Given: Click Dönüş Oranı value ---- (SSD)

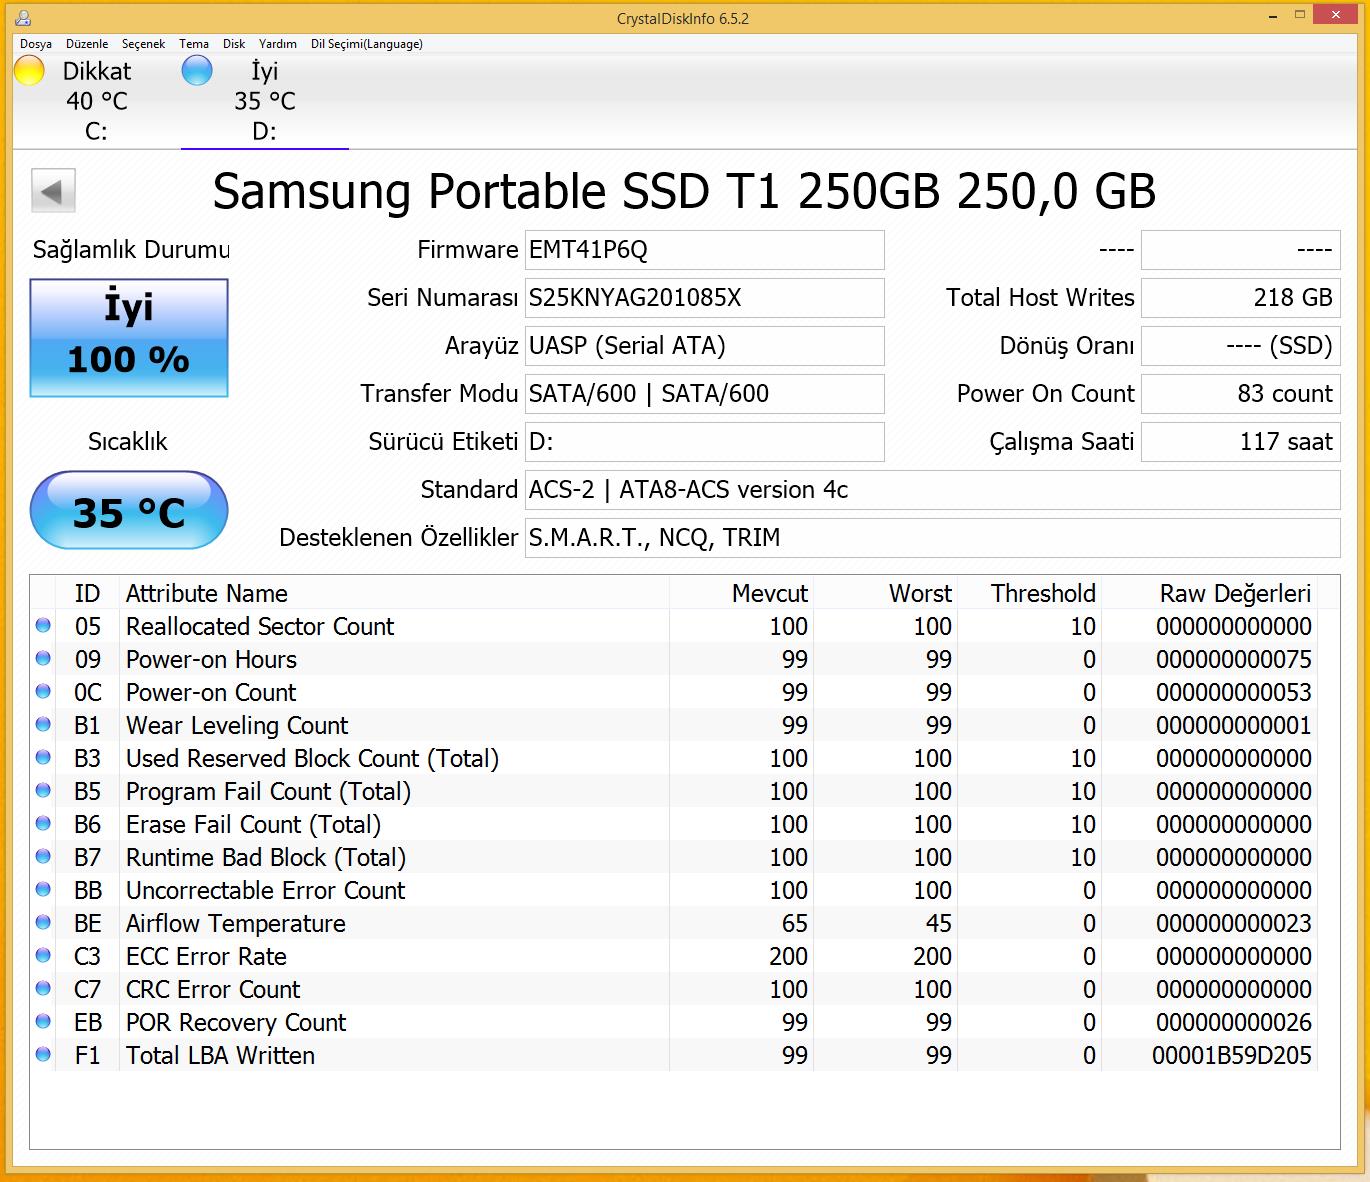Looking at the screenshot, I should pos(1240,346).
